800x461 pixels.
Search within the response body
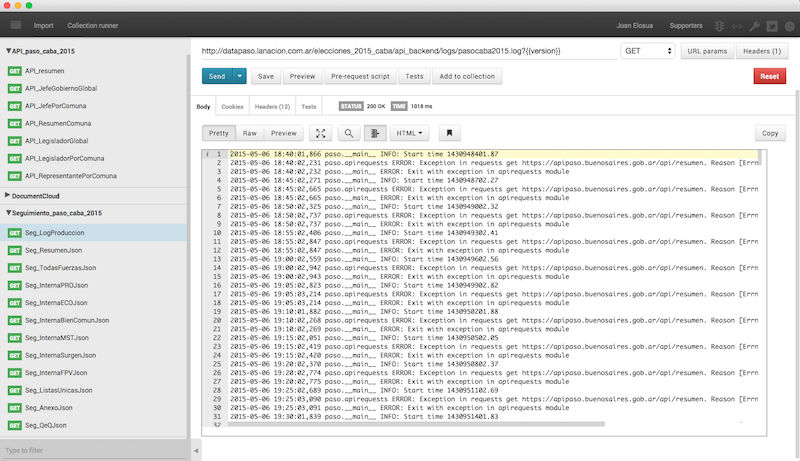click(x=348, y=133)
